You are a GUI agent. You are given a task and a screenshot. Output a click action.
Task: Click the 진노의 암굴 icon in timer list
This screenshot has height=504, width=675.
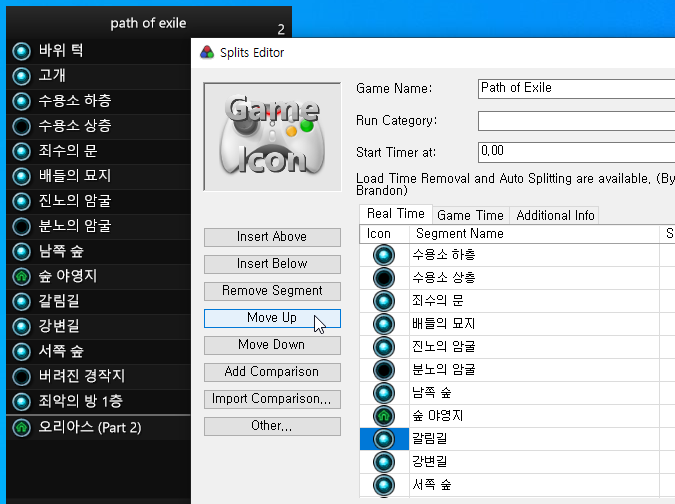point(22,201)
